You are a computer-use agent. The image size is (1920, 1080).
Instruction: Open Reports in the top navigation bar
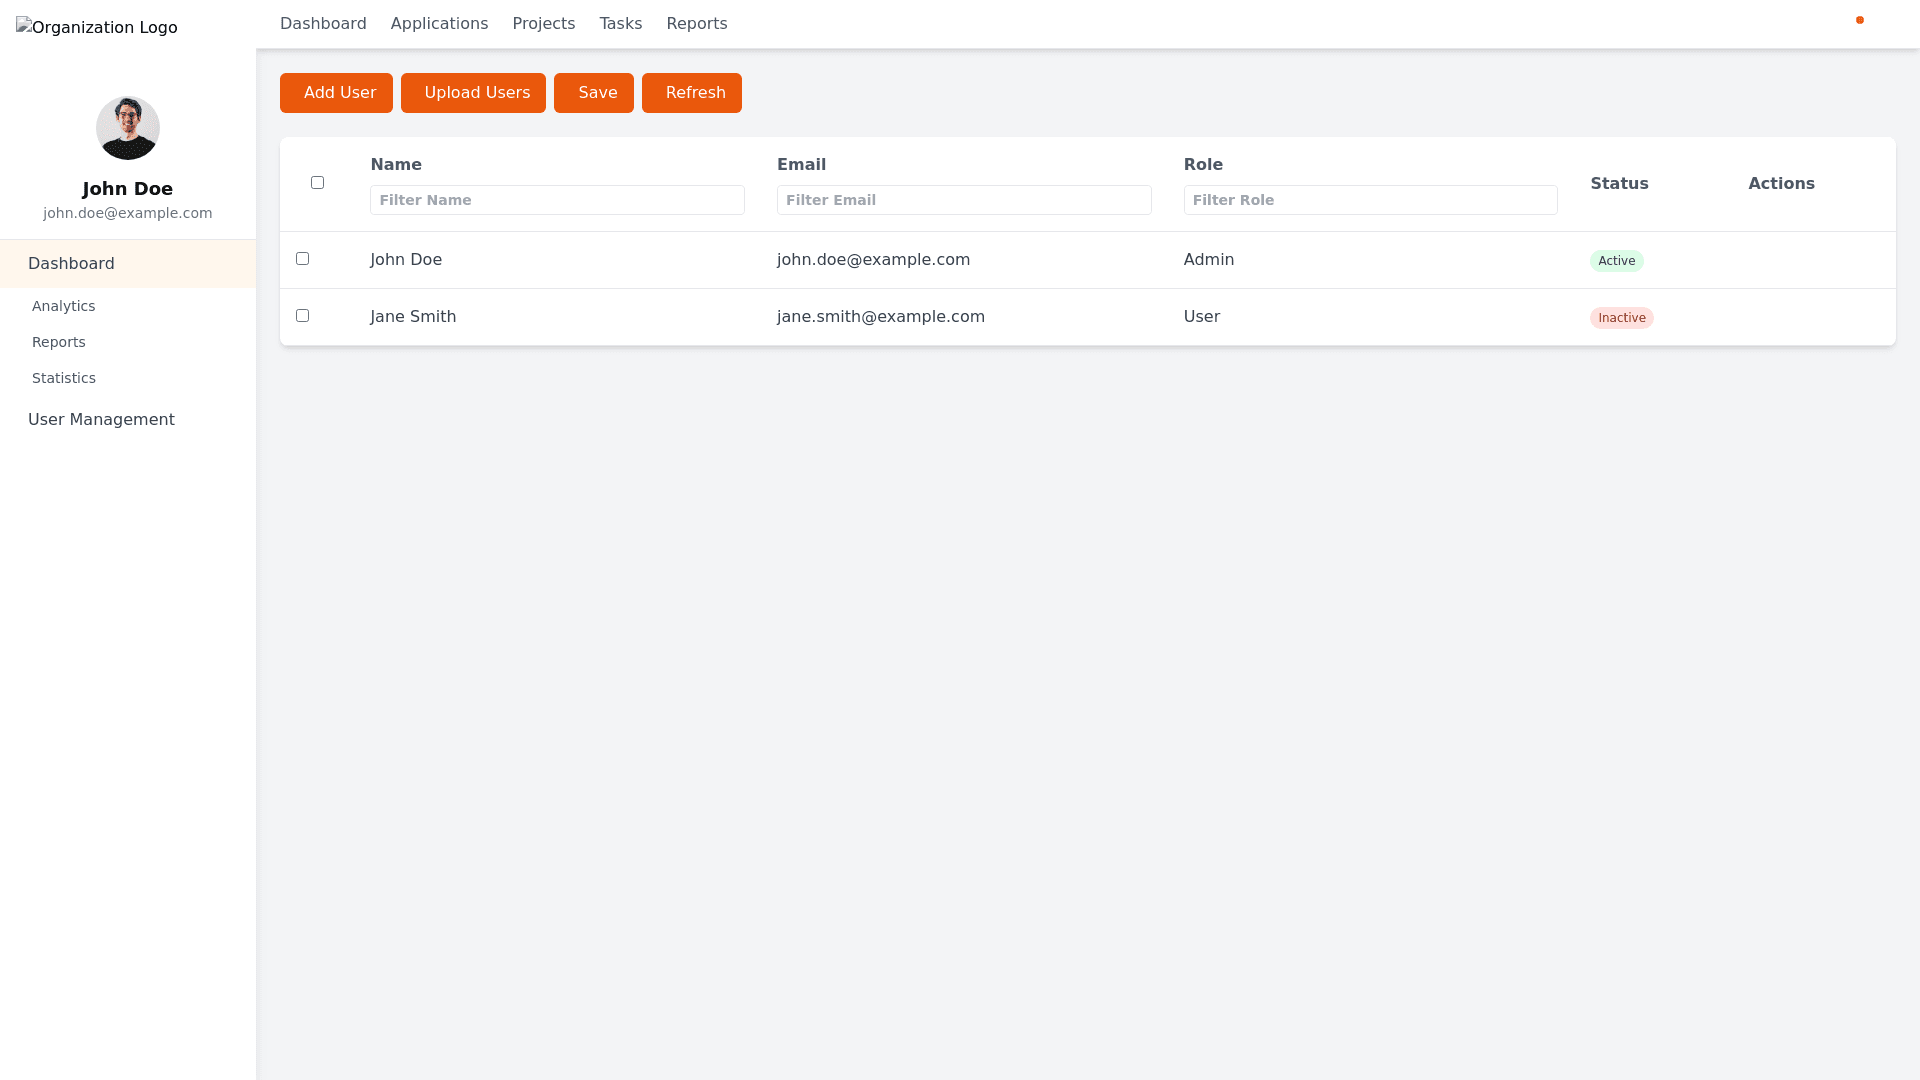click(696, 23)
